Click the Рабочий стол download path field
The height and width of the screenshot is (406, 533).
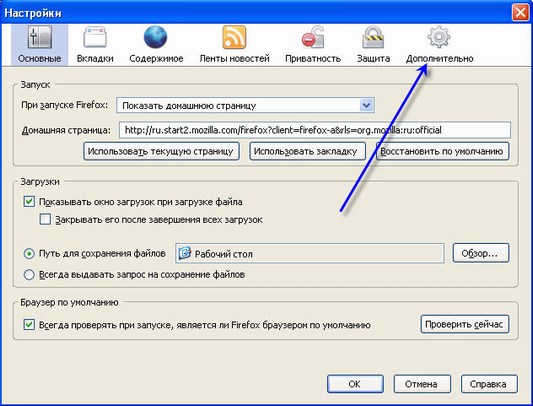point(310,253)
